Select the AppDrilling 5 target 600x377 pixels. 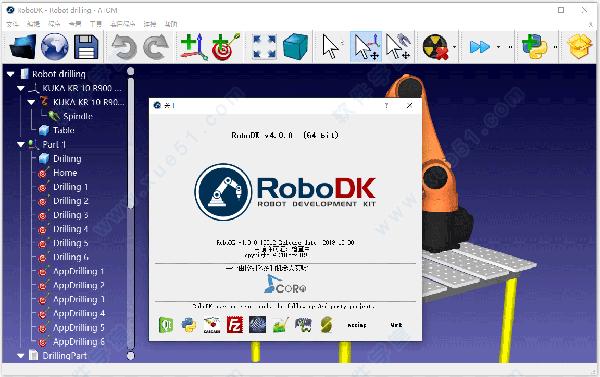click(78, 328)
